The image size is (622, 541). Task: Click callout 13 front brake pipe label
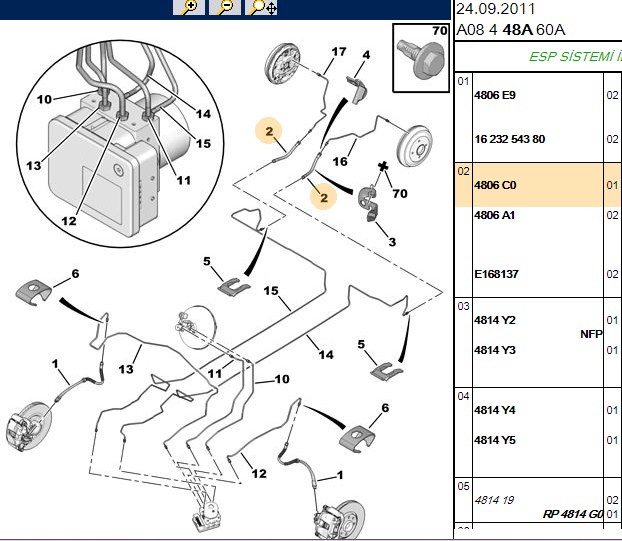tap(126, 369)
